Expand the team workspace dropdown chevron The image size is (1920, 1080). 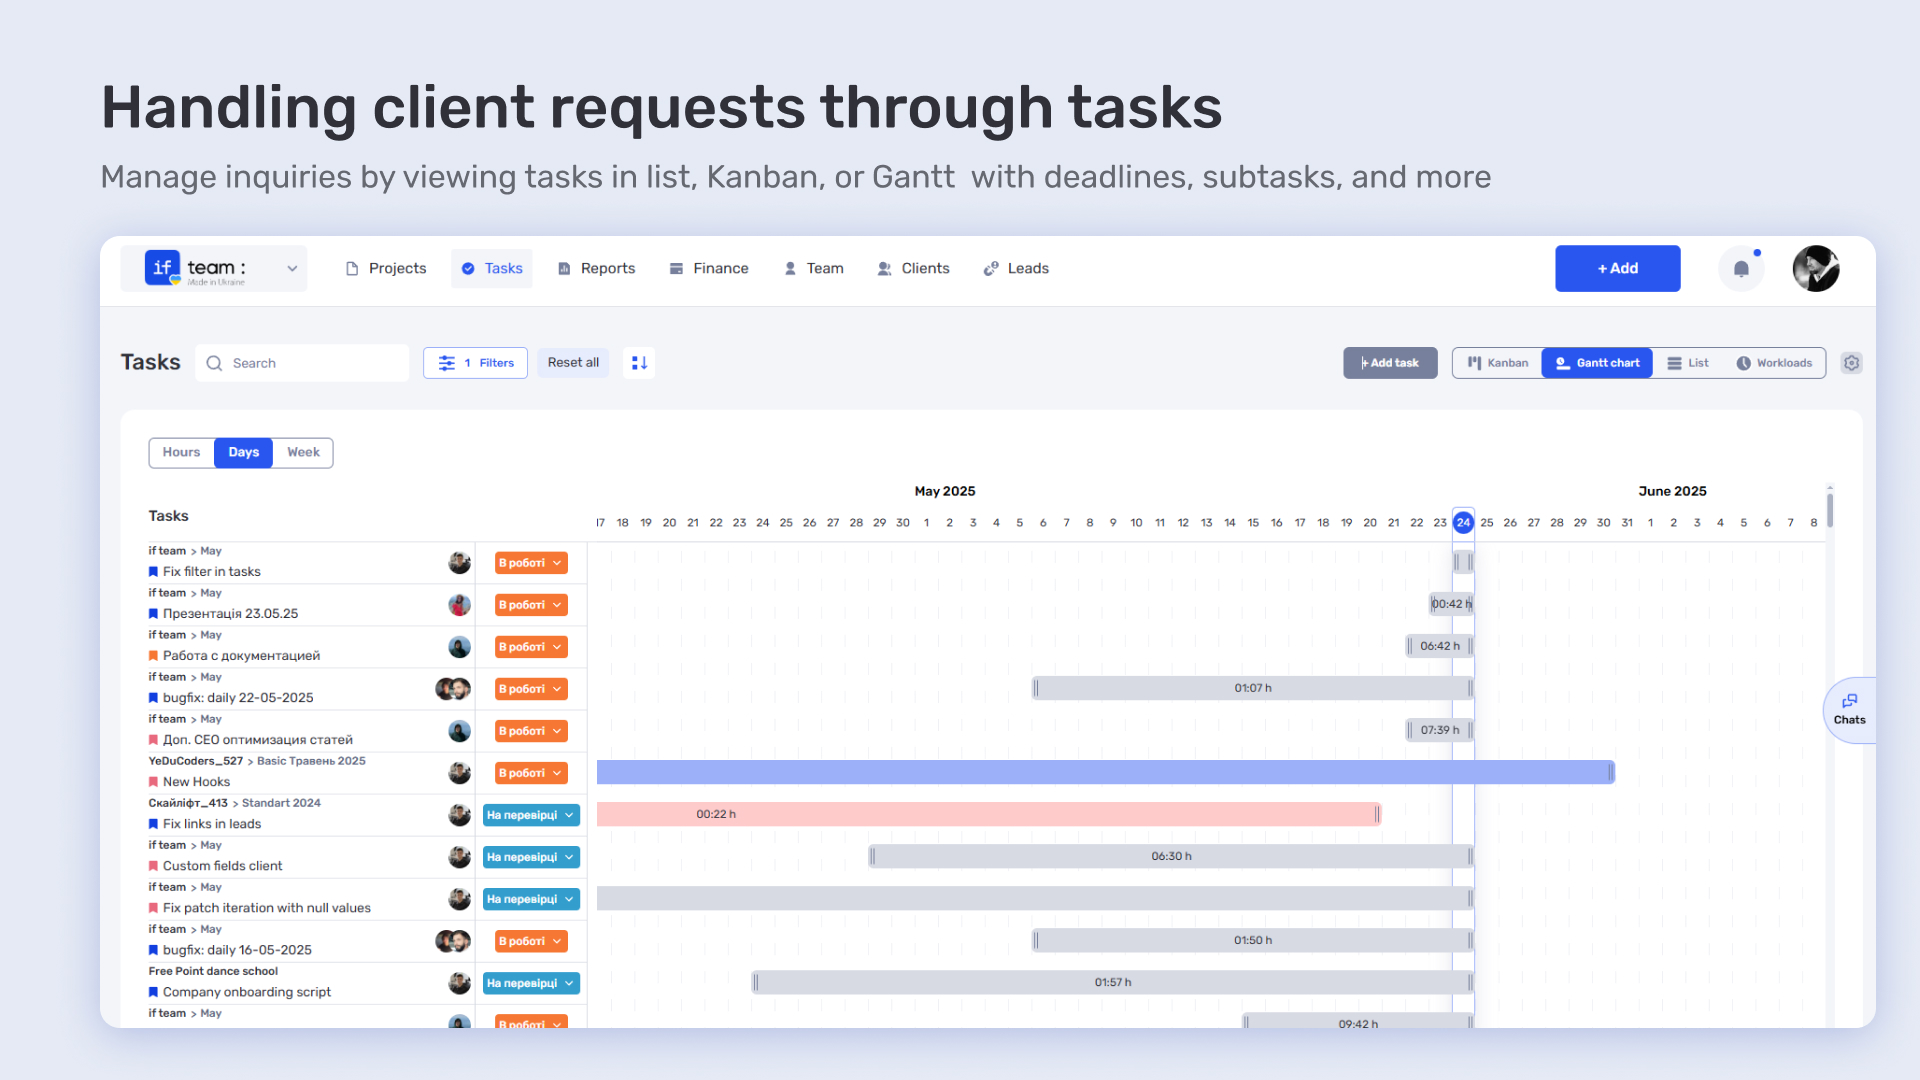tap(292, 268)
